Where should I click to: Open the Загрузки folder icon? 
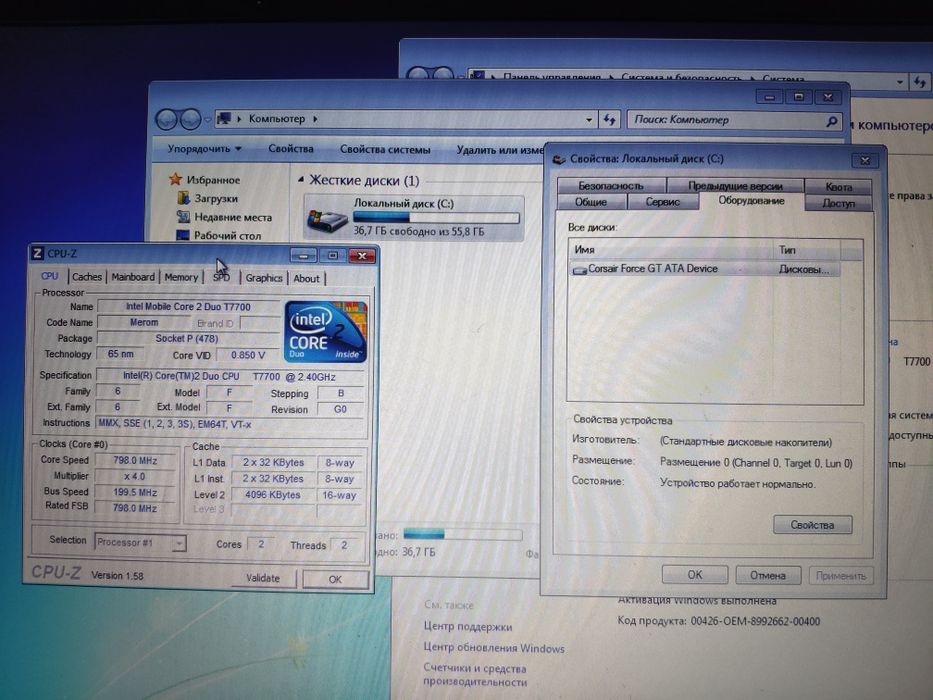coord(184,198)
